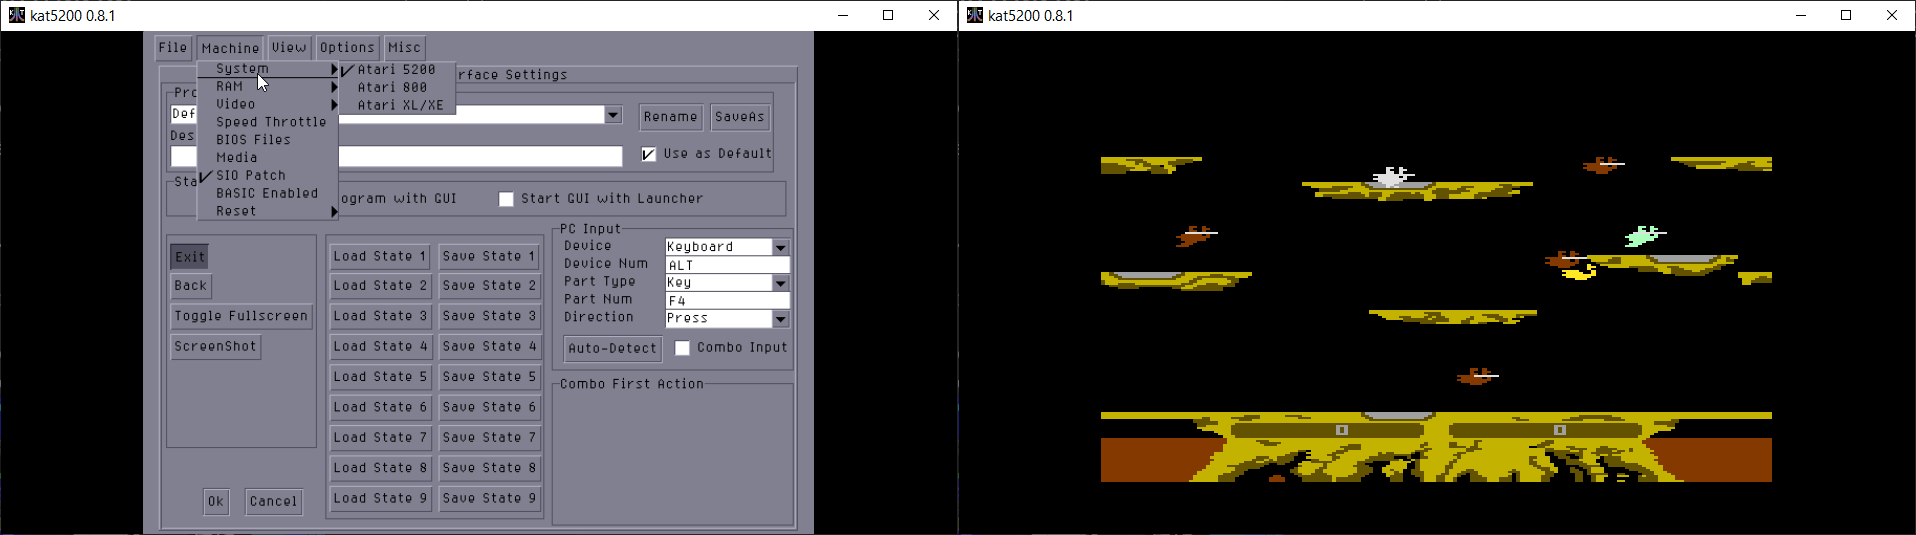Toggle BASIC Enabled menu option
Image resolution: width=1916 pixels, height=535 pixels.
click(268, 194)
